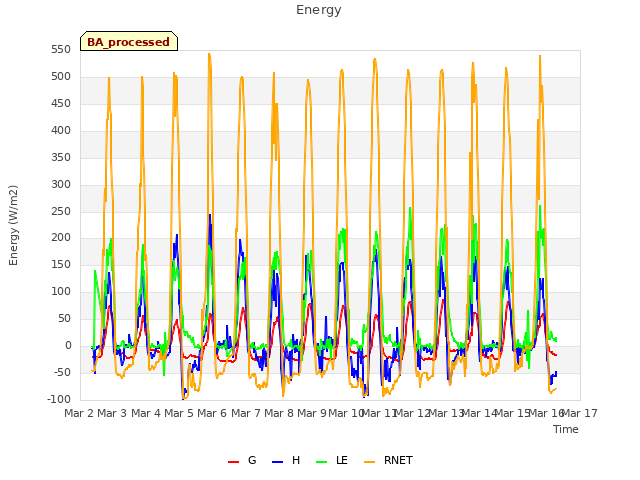Viewport: 640px width, 480px height.
Task: Click the Mar 14 x-axis tick label
Action: click(x=479, y=413)
